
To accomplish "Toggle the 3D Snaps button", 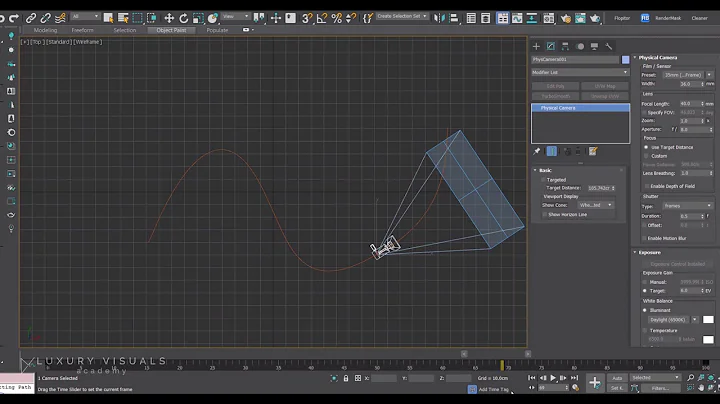I will 307,18.
